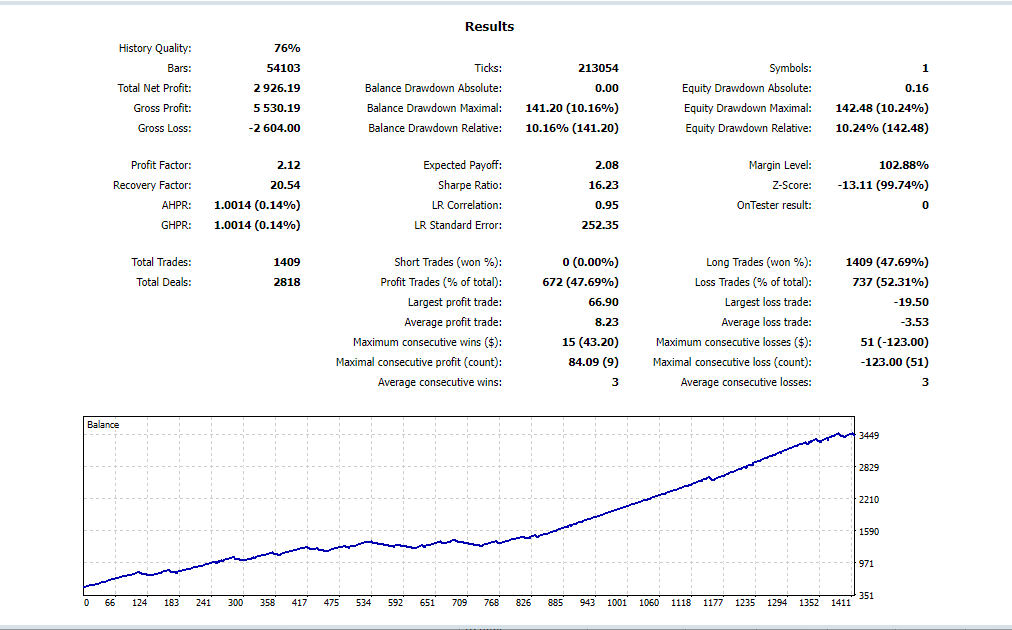Viewport: 1012px width, 630px height.
Task: Click Z-Score value -13.11 (99.74%)
Action: point(883,185)
